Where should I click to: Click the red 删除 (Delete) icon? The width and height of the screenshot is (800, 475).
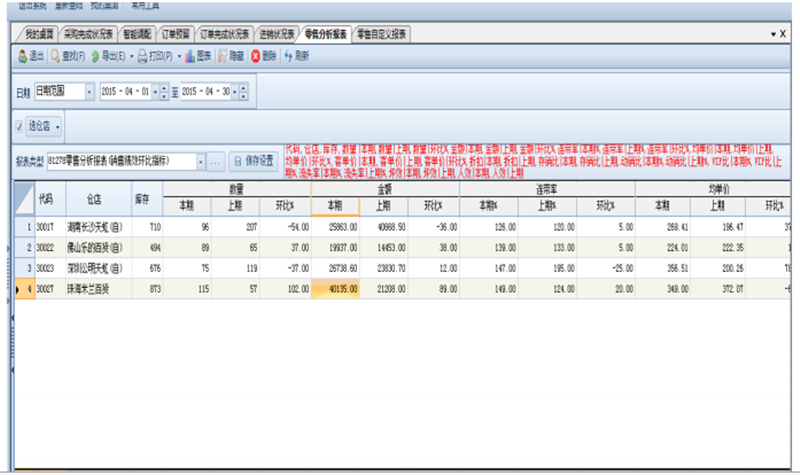256,56
